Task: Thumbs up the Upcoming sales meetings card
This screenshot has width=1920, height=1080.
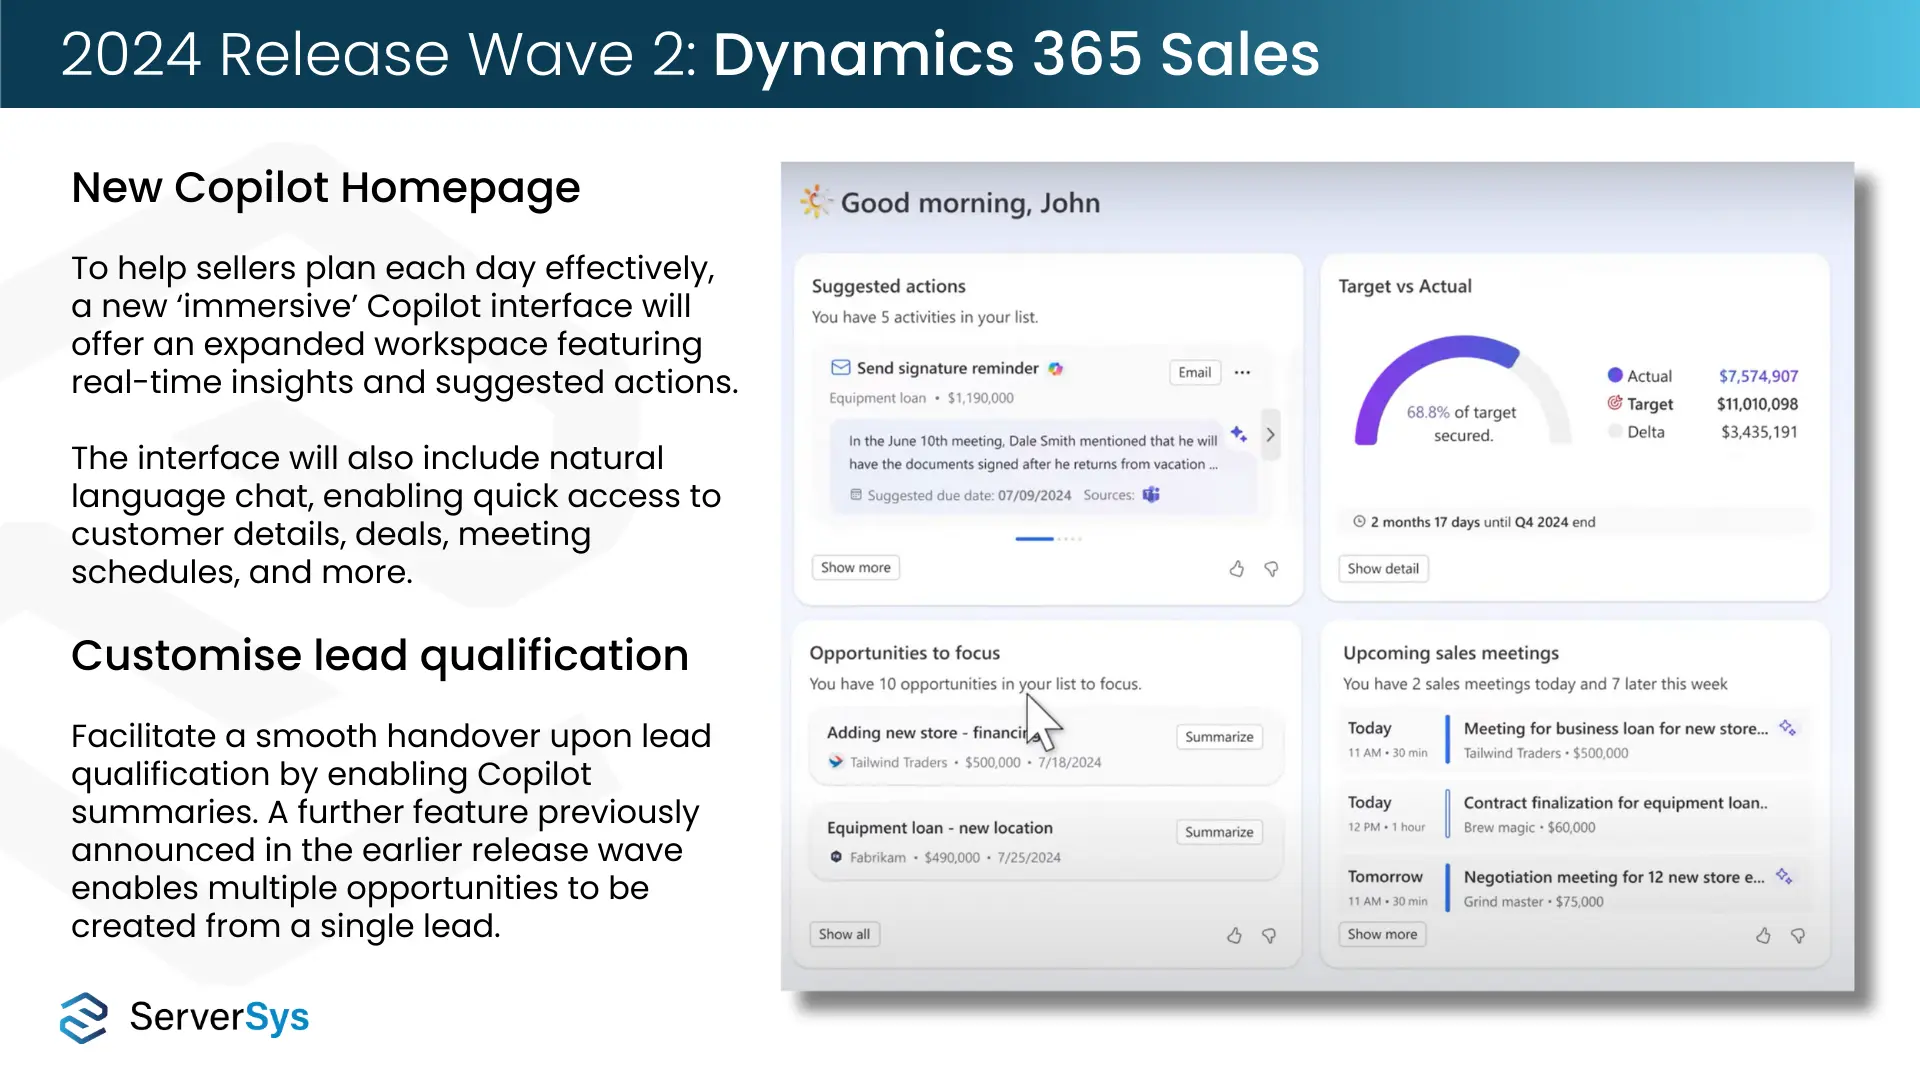Action: coord(1763,936)
